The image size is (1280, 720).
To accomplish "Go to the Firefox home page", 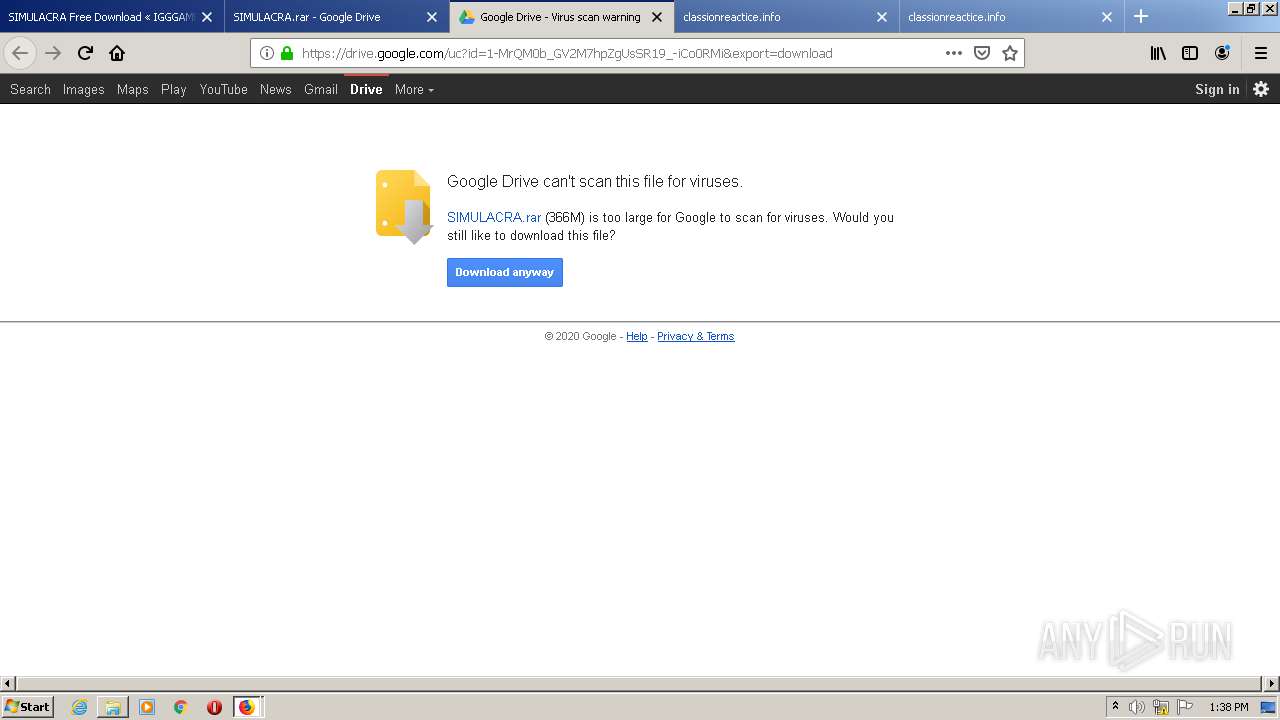I will click(x=117, y=53).
